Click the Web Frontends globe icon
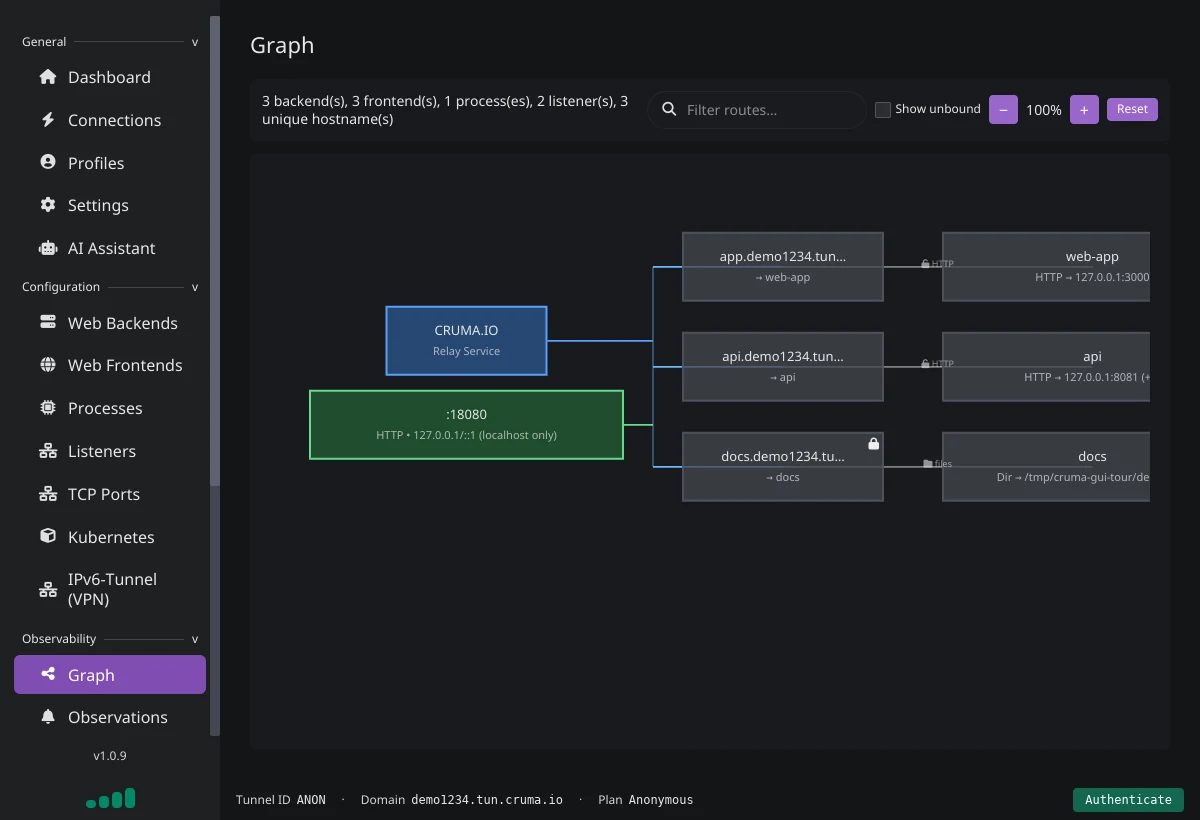Image resolution: width=1200 pixels, height=820 pixels. click(47, 365)
